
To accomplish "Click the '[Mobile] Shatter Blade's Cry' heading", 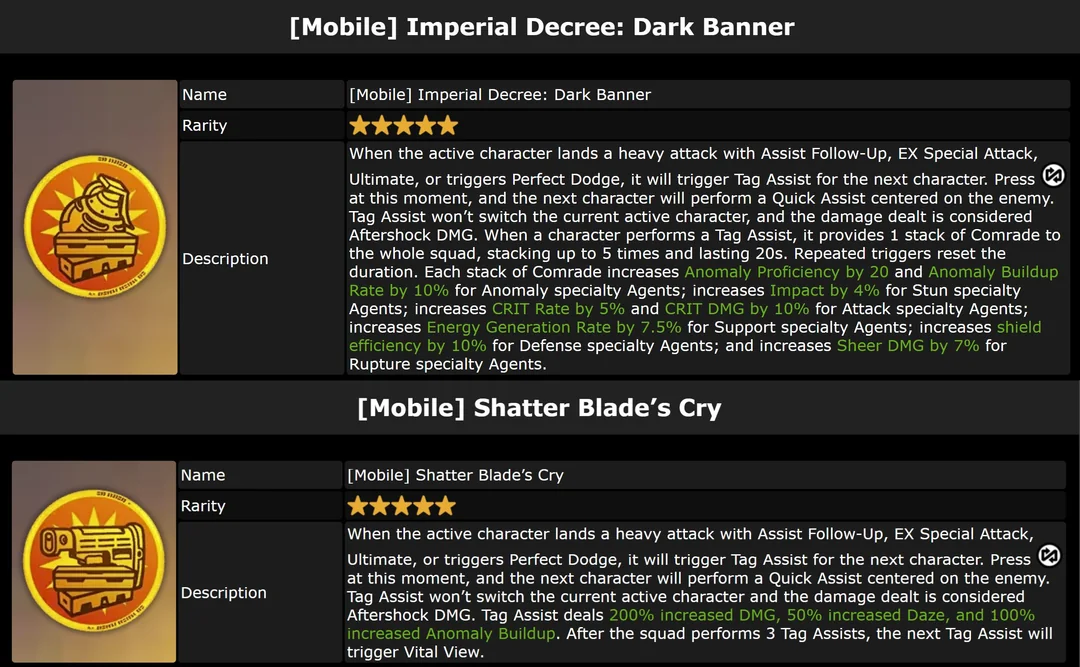I will (539, 408).
